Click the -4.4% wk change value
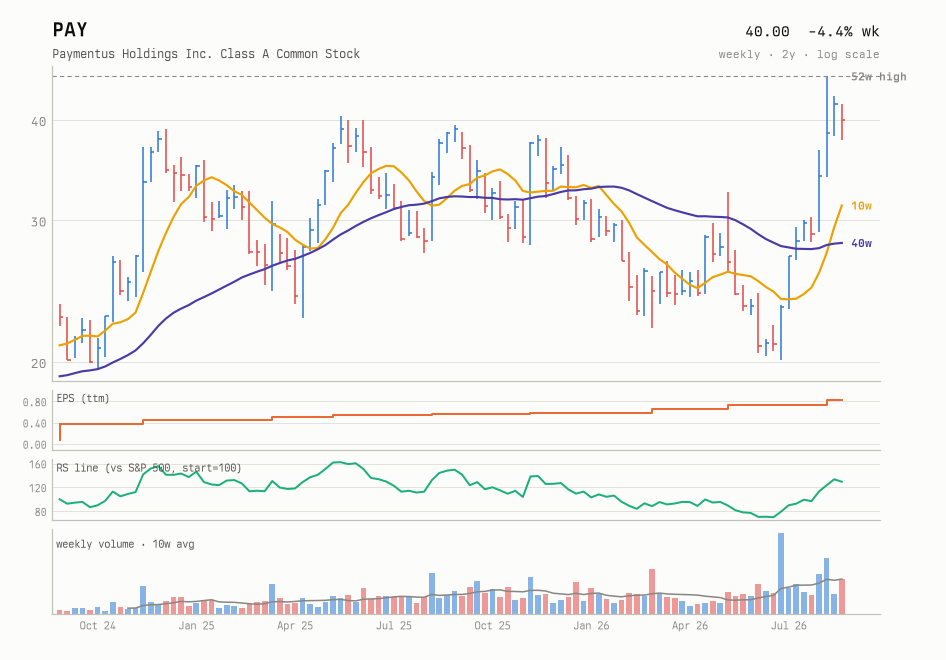This screenshot has height=660, width=946. [x=843, y=31]
